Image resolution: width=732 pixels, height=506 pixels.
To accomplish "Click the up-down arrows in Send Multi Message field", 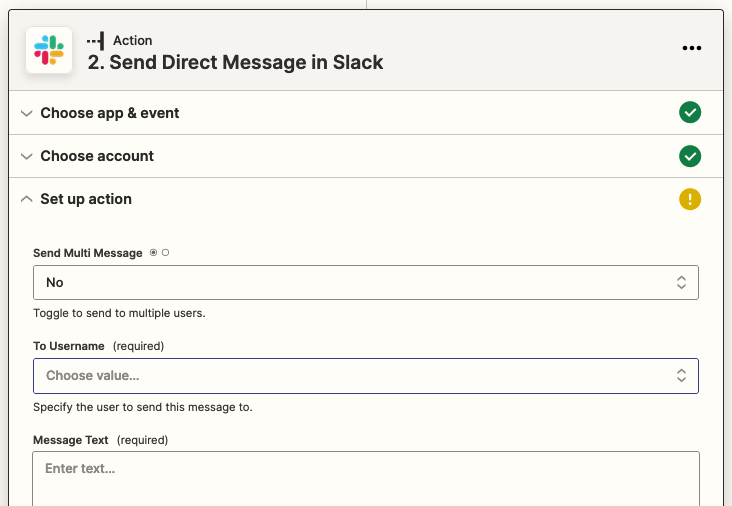I will [x=681, y=283].
